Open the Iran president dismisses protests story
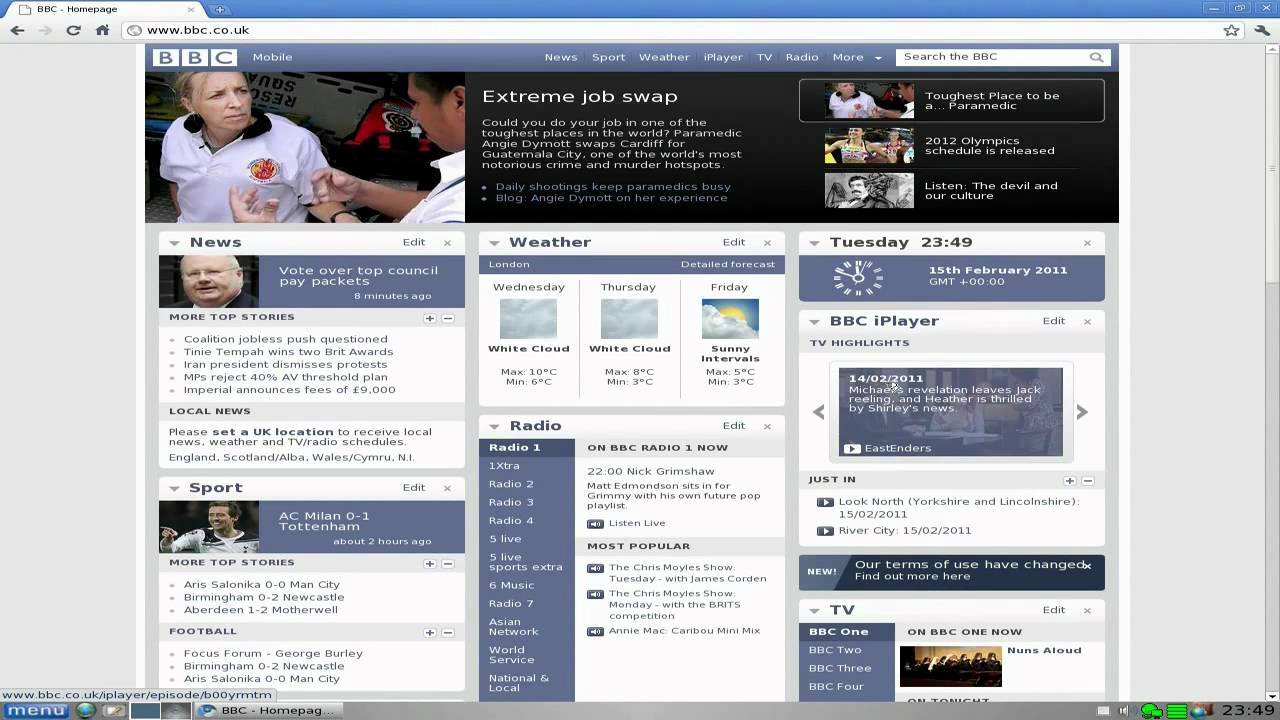This screenshot has height=720, width=1280. pos(285,365)
